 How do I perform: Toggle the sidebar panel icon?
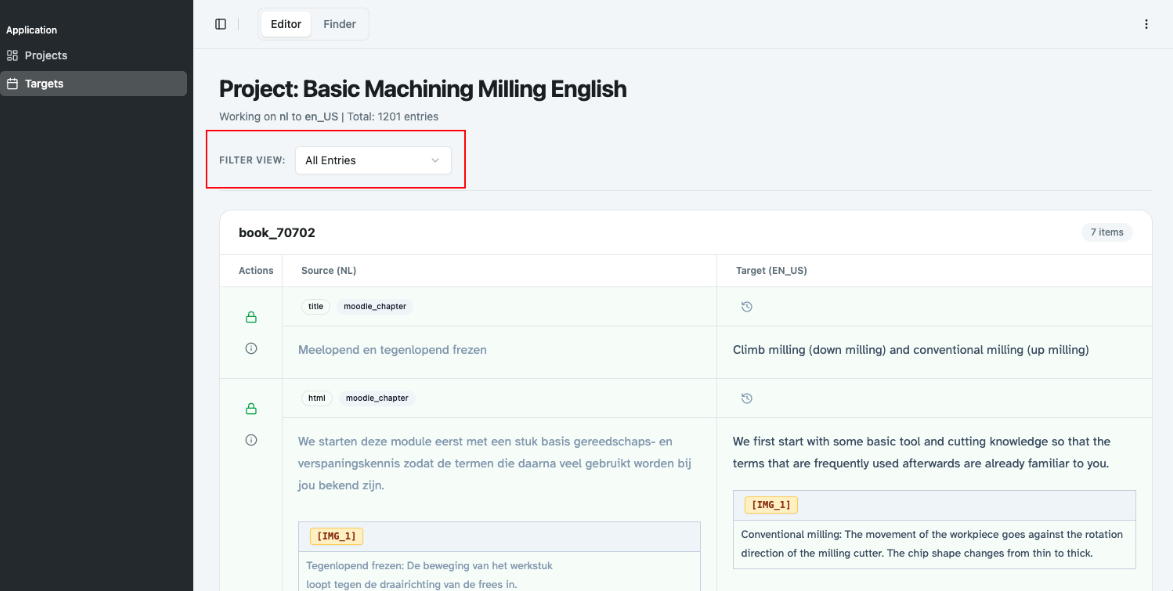tap(221, 24)
